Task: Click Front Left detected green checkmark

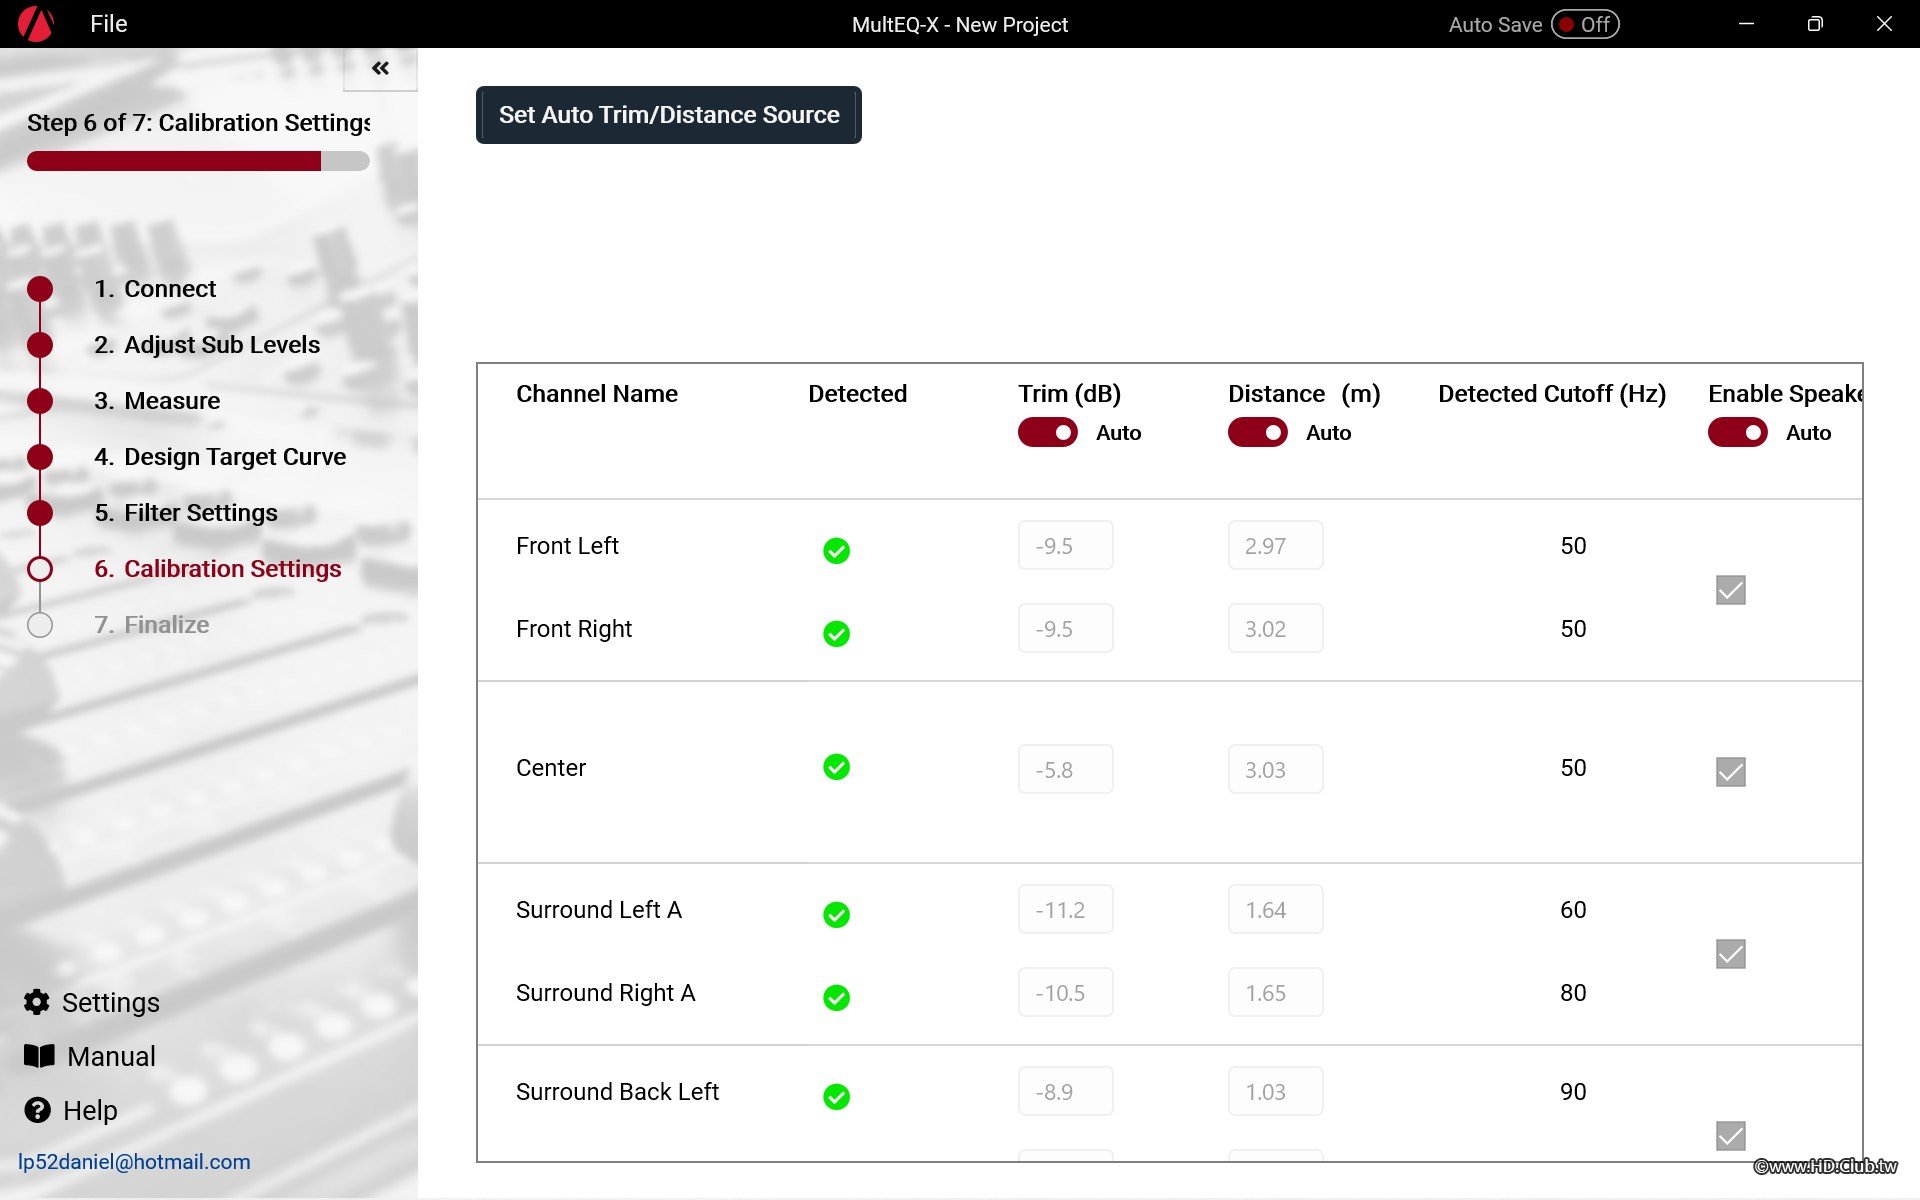Action: point(836,551)
